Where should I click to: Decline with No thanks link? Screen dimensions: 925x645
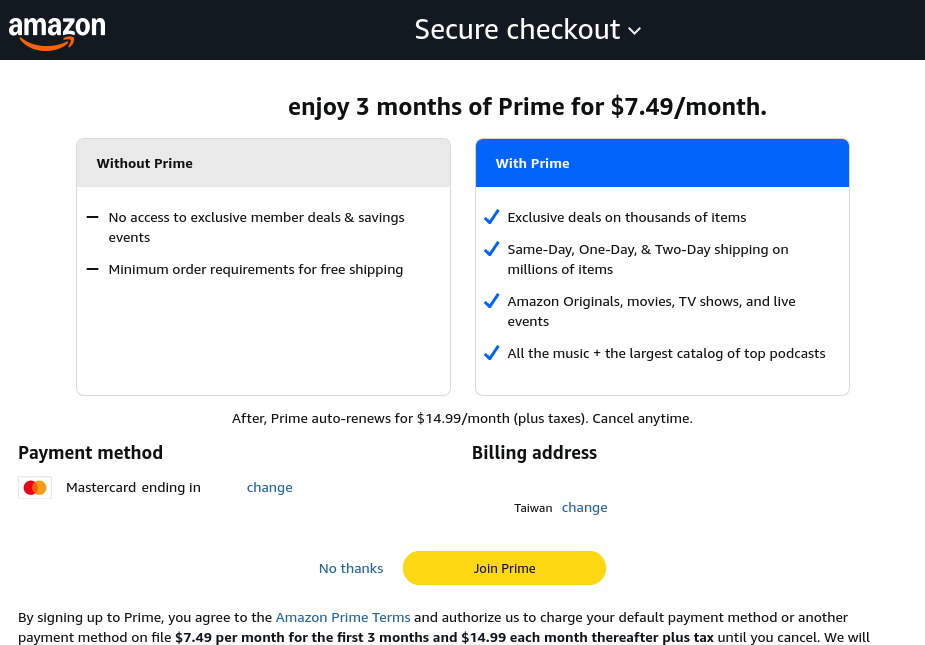click(351, 568)
